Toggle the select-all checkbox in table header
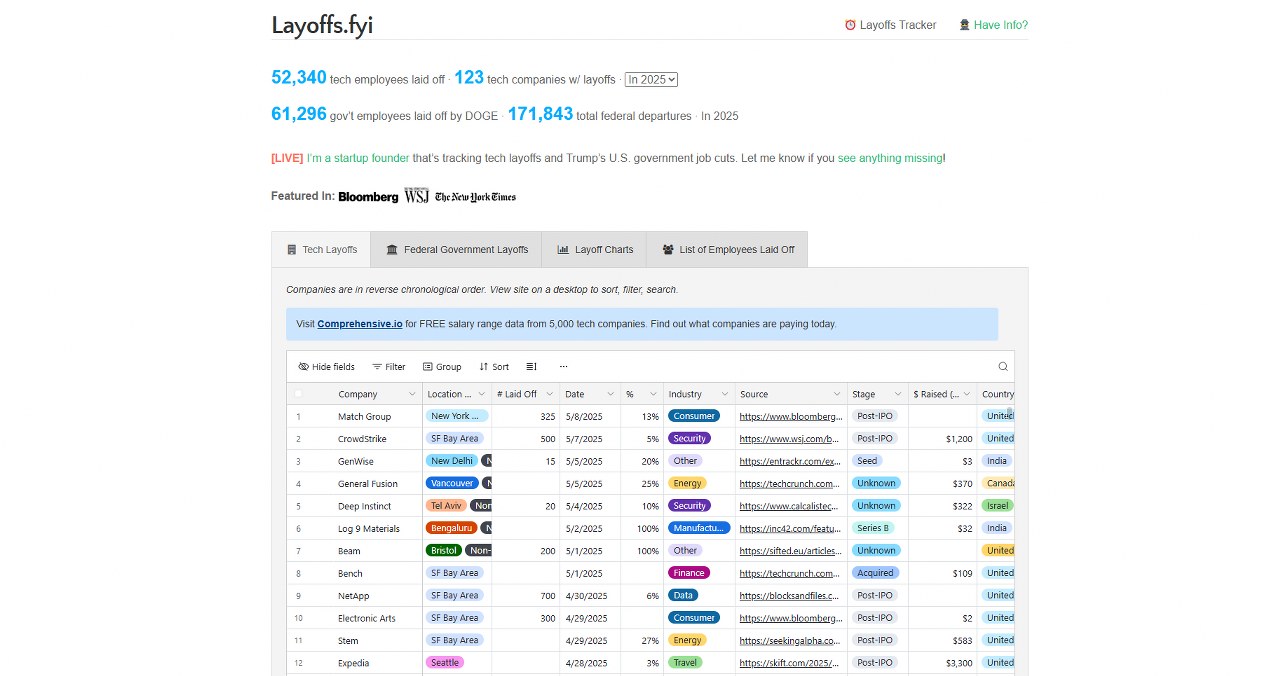 click(298, 394)
